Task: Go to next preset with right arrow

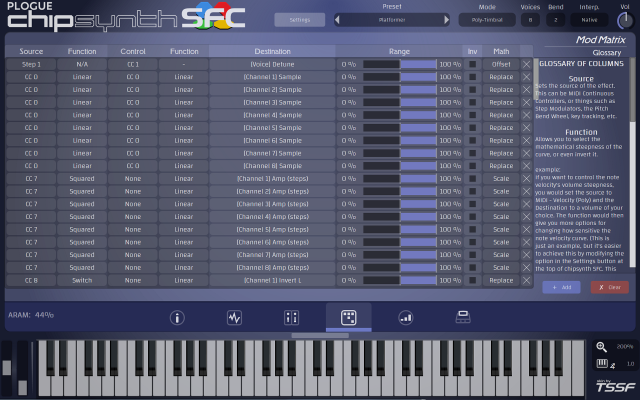Action: coord(447,20)
